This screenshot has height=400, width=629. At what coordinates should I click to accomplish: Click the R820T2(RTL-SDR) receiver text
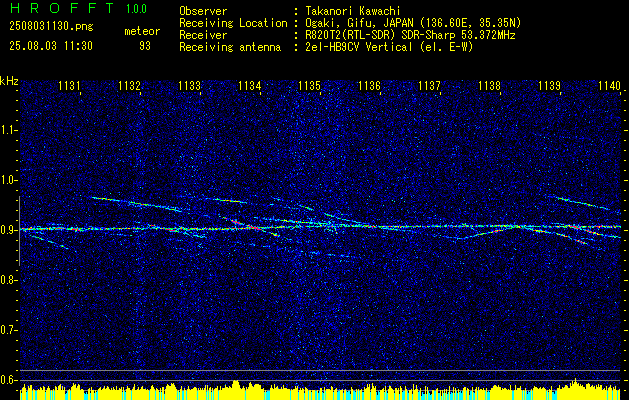coord(410,35)
